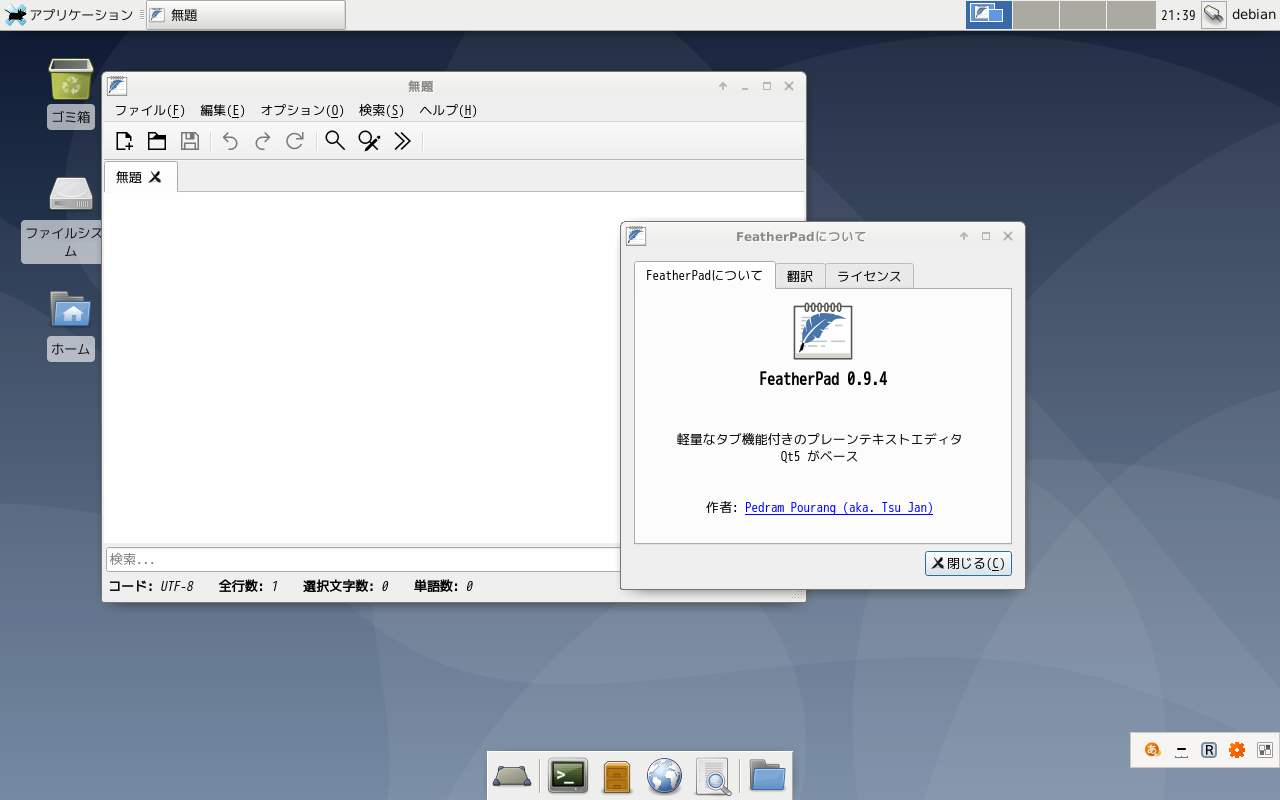Switch to the 翻訳 tab
1280x800 pixels.
pos(799,275)
